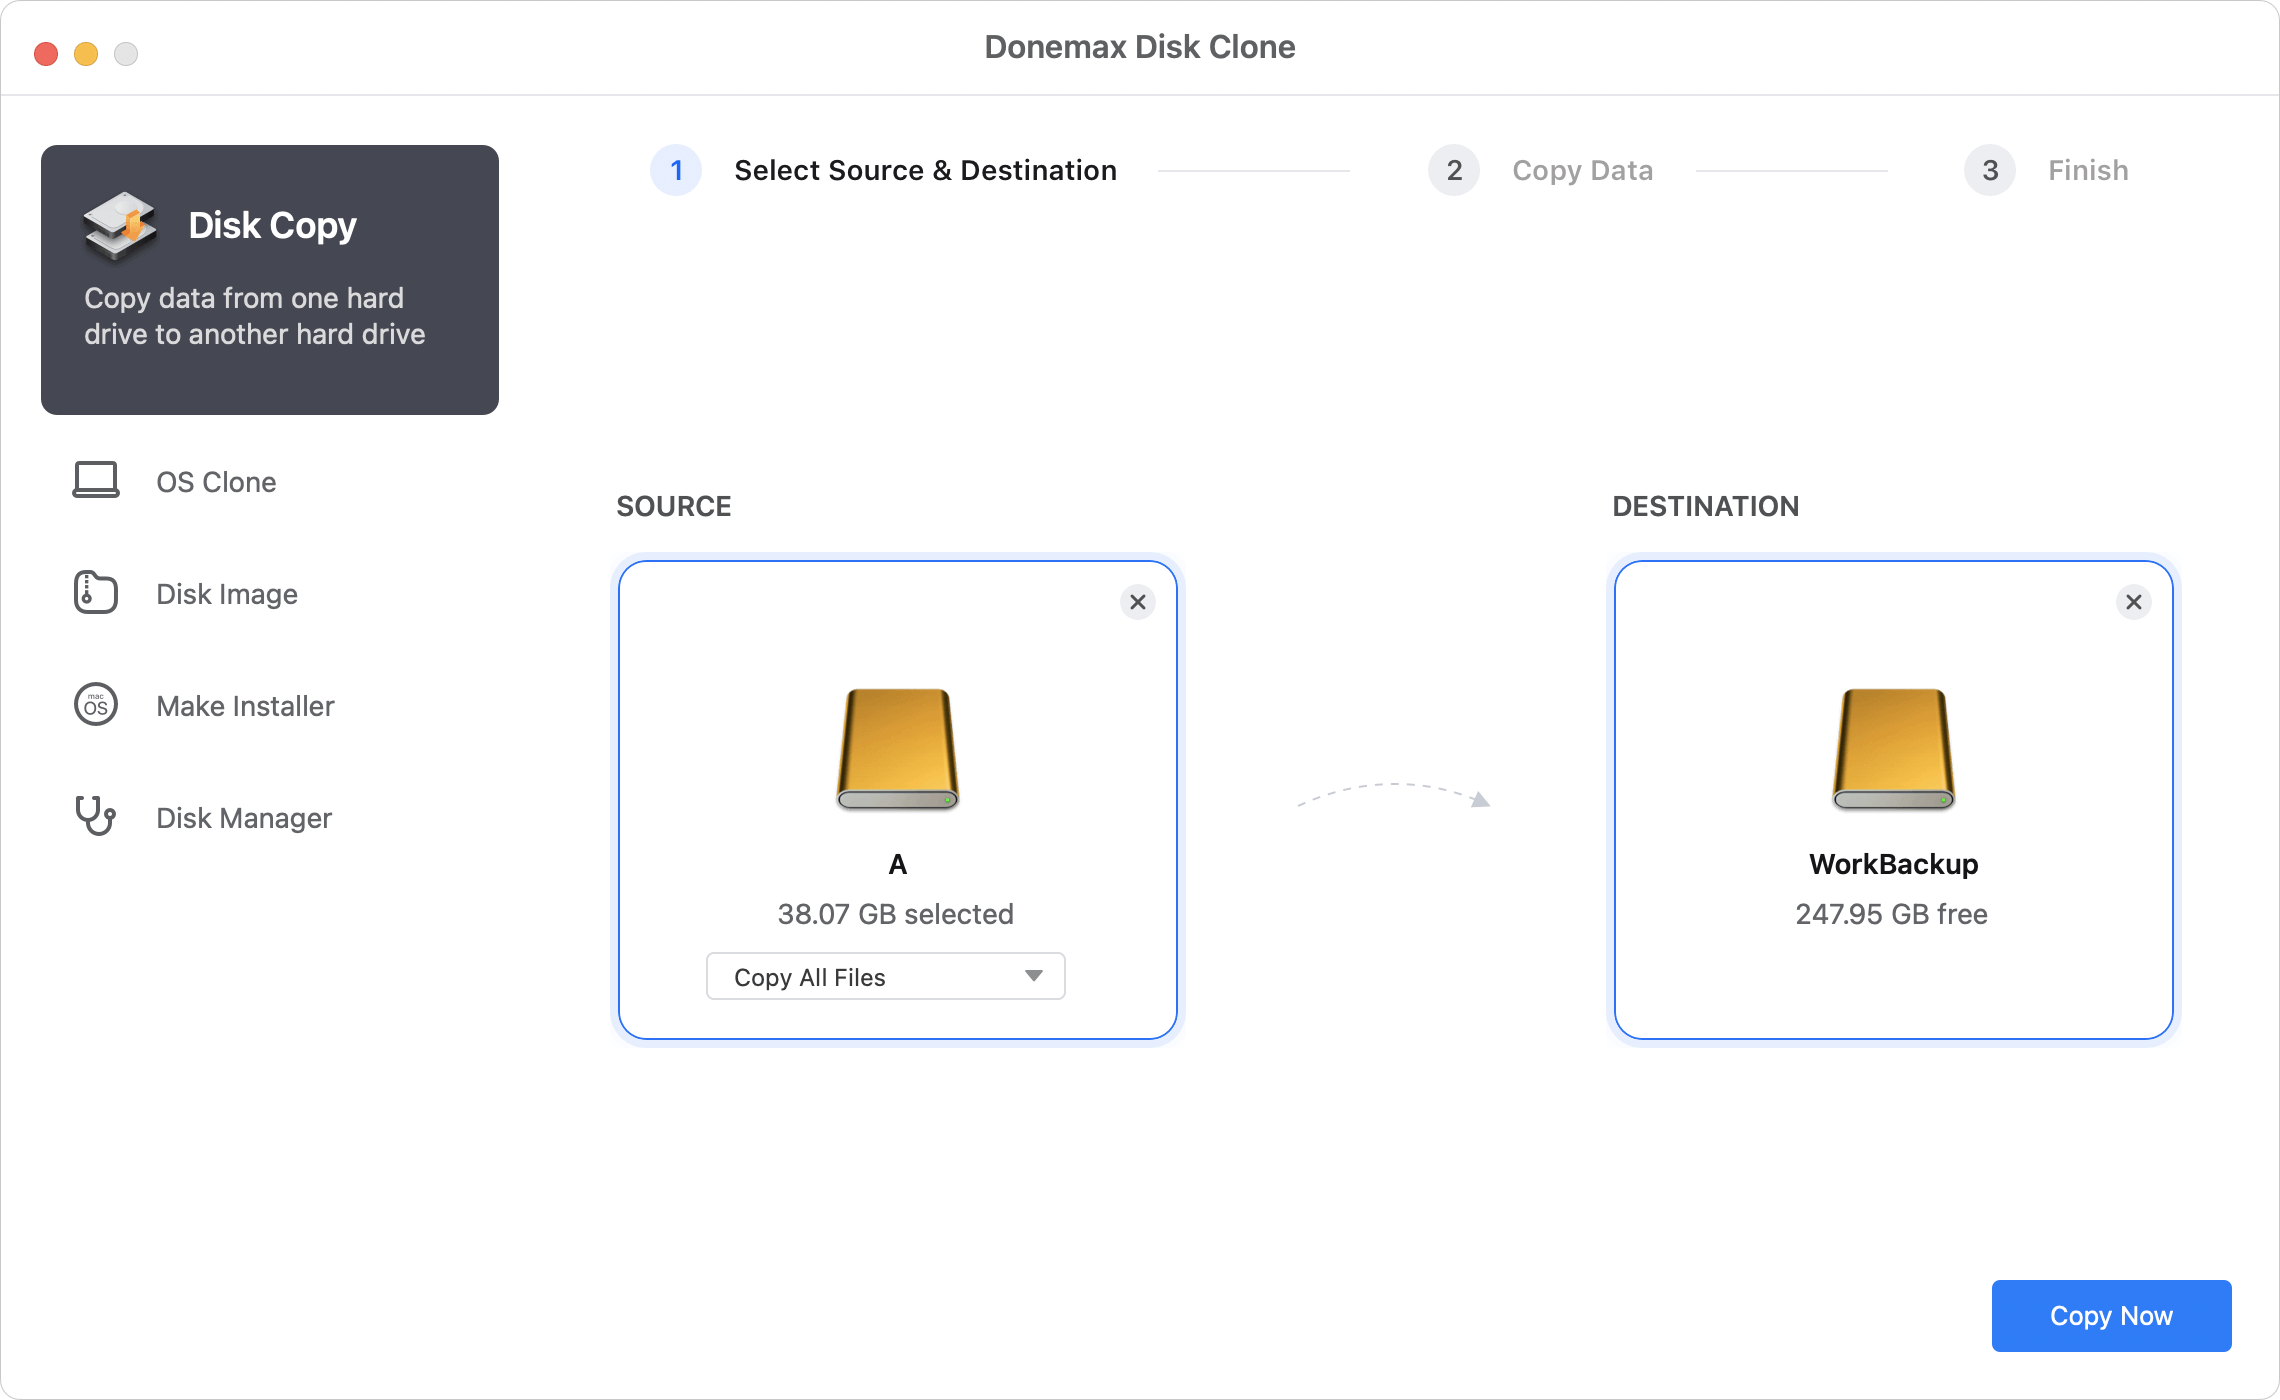The image size is (2280, 1400).
Task: Expand the Copy All Files dropdown
Action: (x=1033, y=977)
